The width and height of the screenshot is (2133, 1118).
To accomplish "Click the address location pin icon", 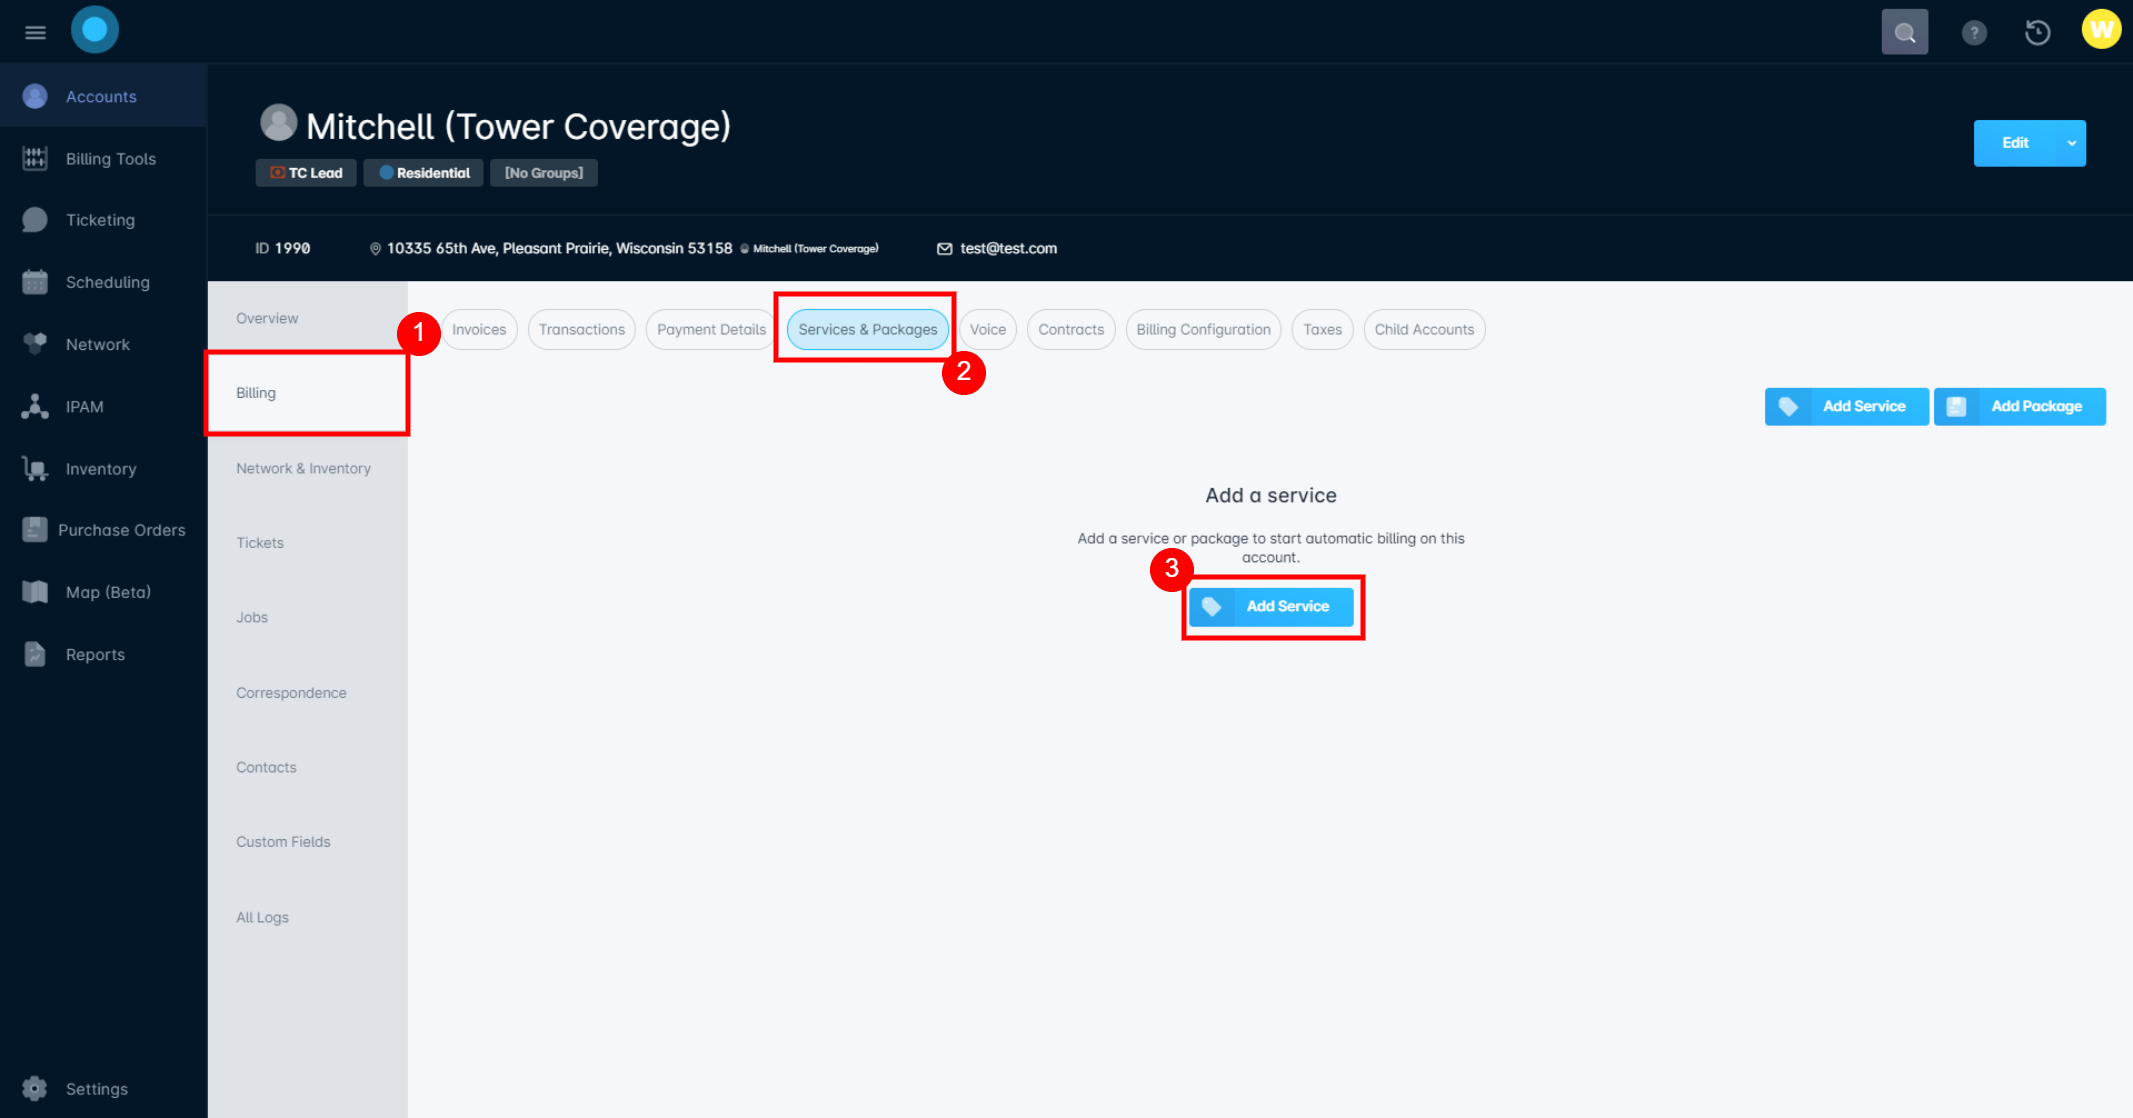I will click(375, 249).
